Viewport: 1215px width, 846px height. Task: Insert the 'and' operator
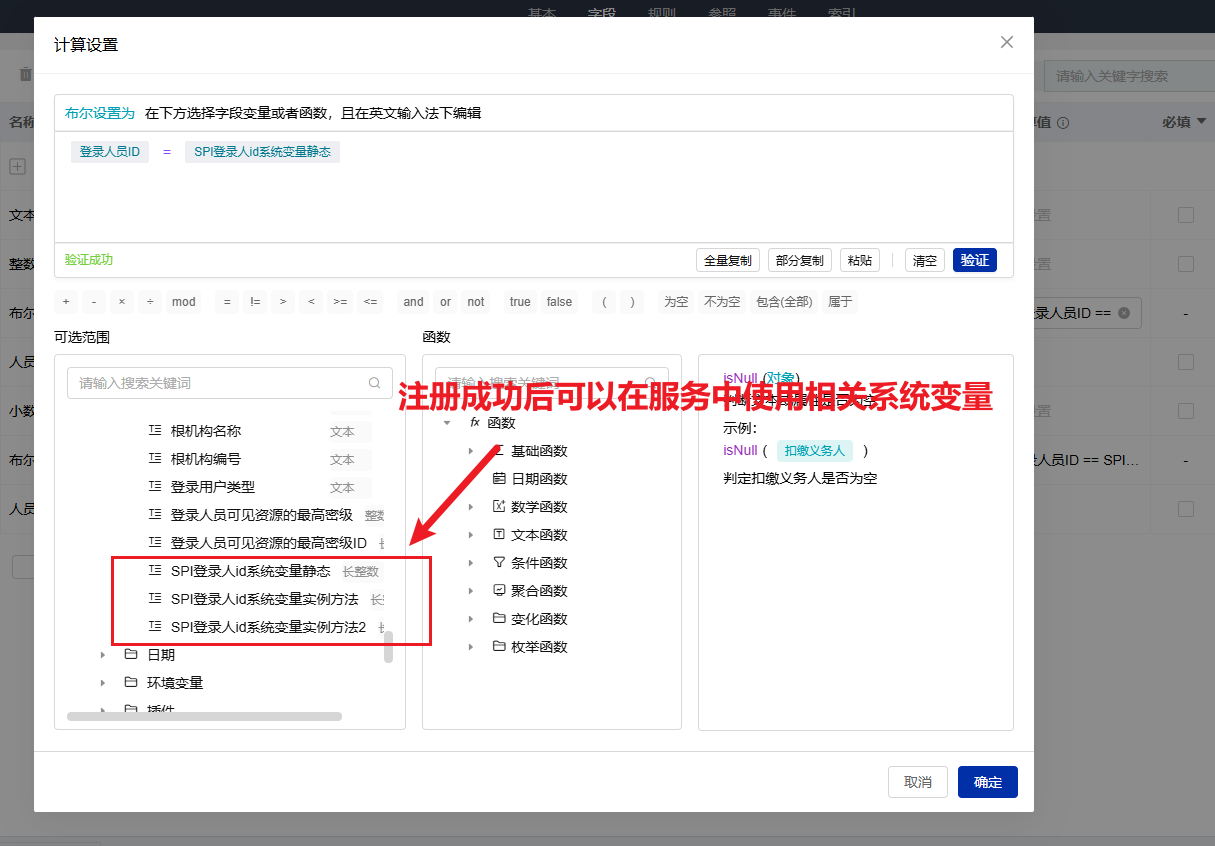(x=414, y=302)
